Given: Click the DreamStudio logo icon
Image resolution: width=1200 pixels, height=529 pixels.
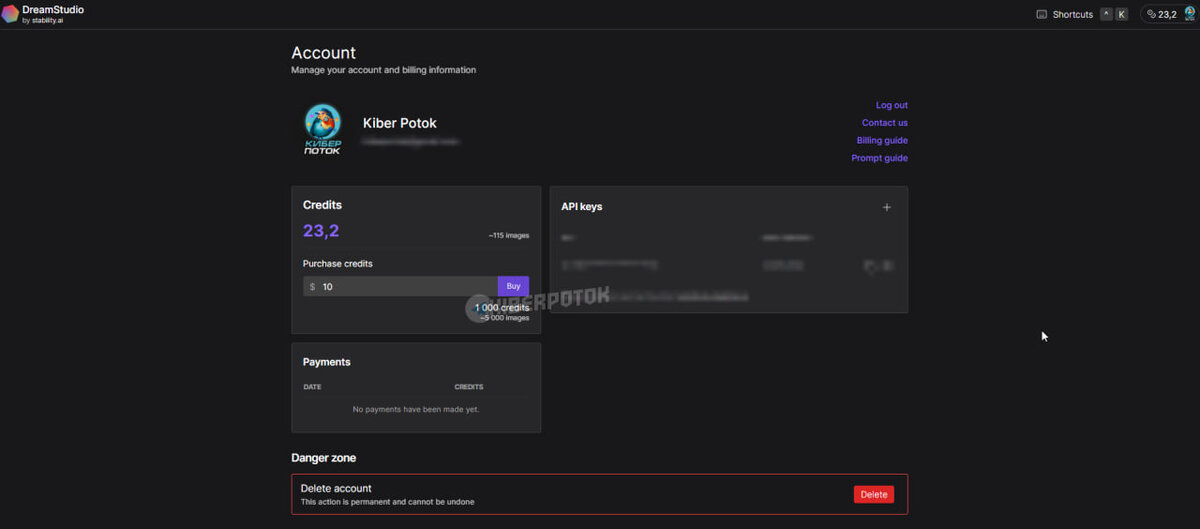Looking at the screenshot, I should 9,13.
